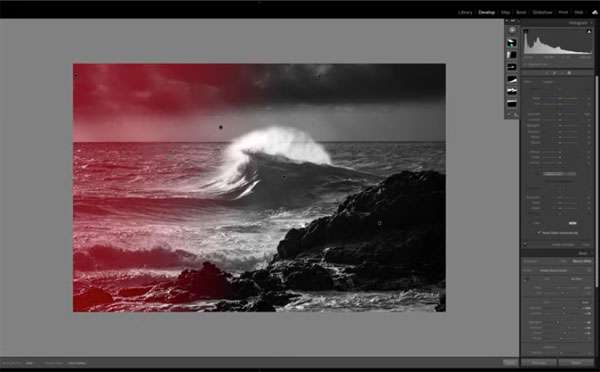600x372 pixels.
Task: Click Delete All Masks
Action: [563, 245]
